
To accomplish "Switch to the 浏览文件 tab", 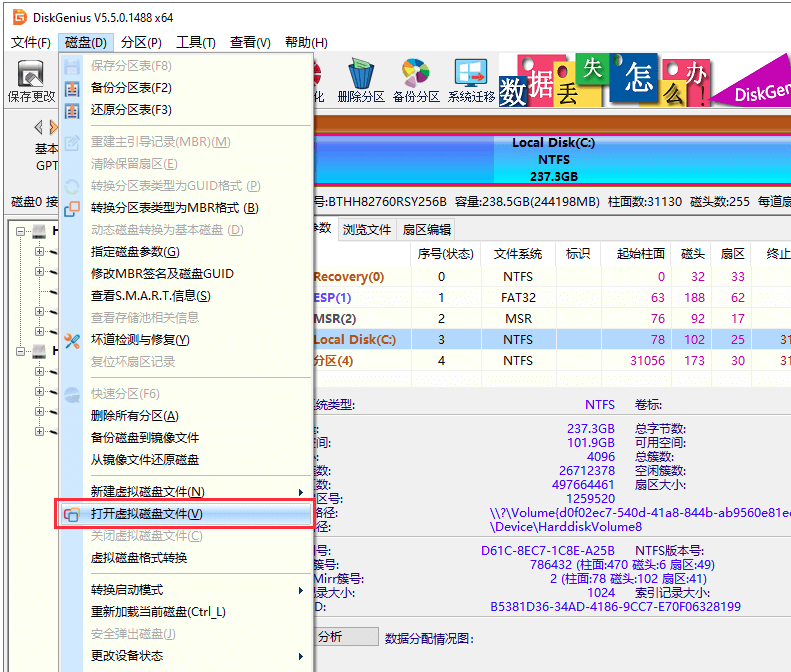I will point(367,229).
